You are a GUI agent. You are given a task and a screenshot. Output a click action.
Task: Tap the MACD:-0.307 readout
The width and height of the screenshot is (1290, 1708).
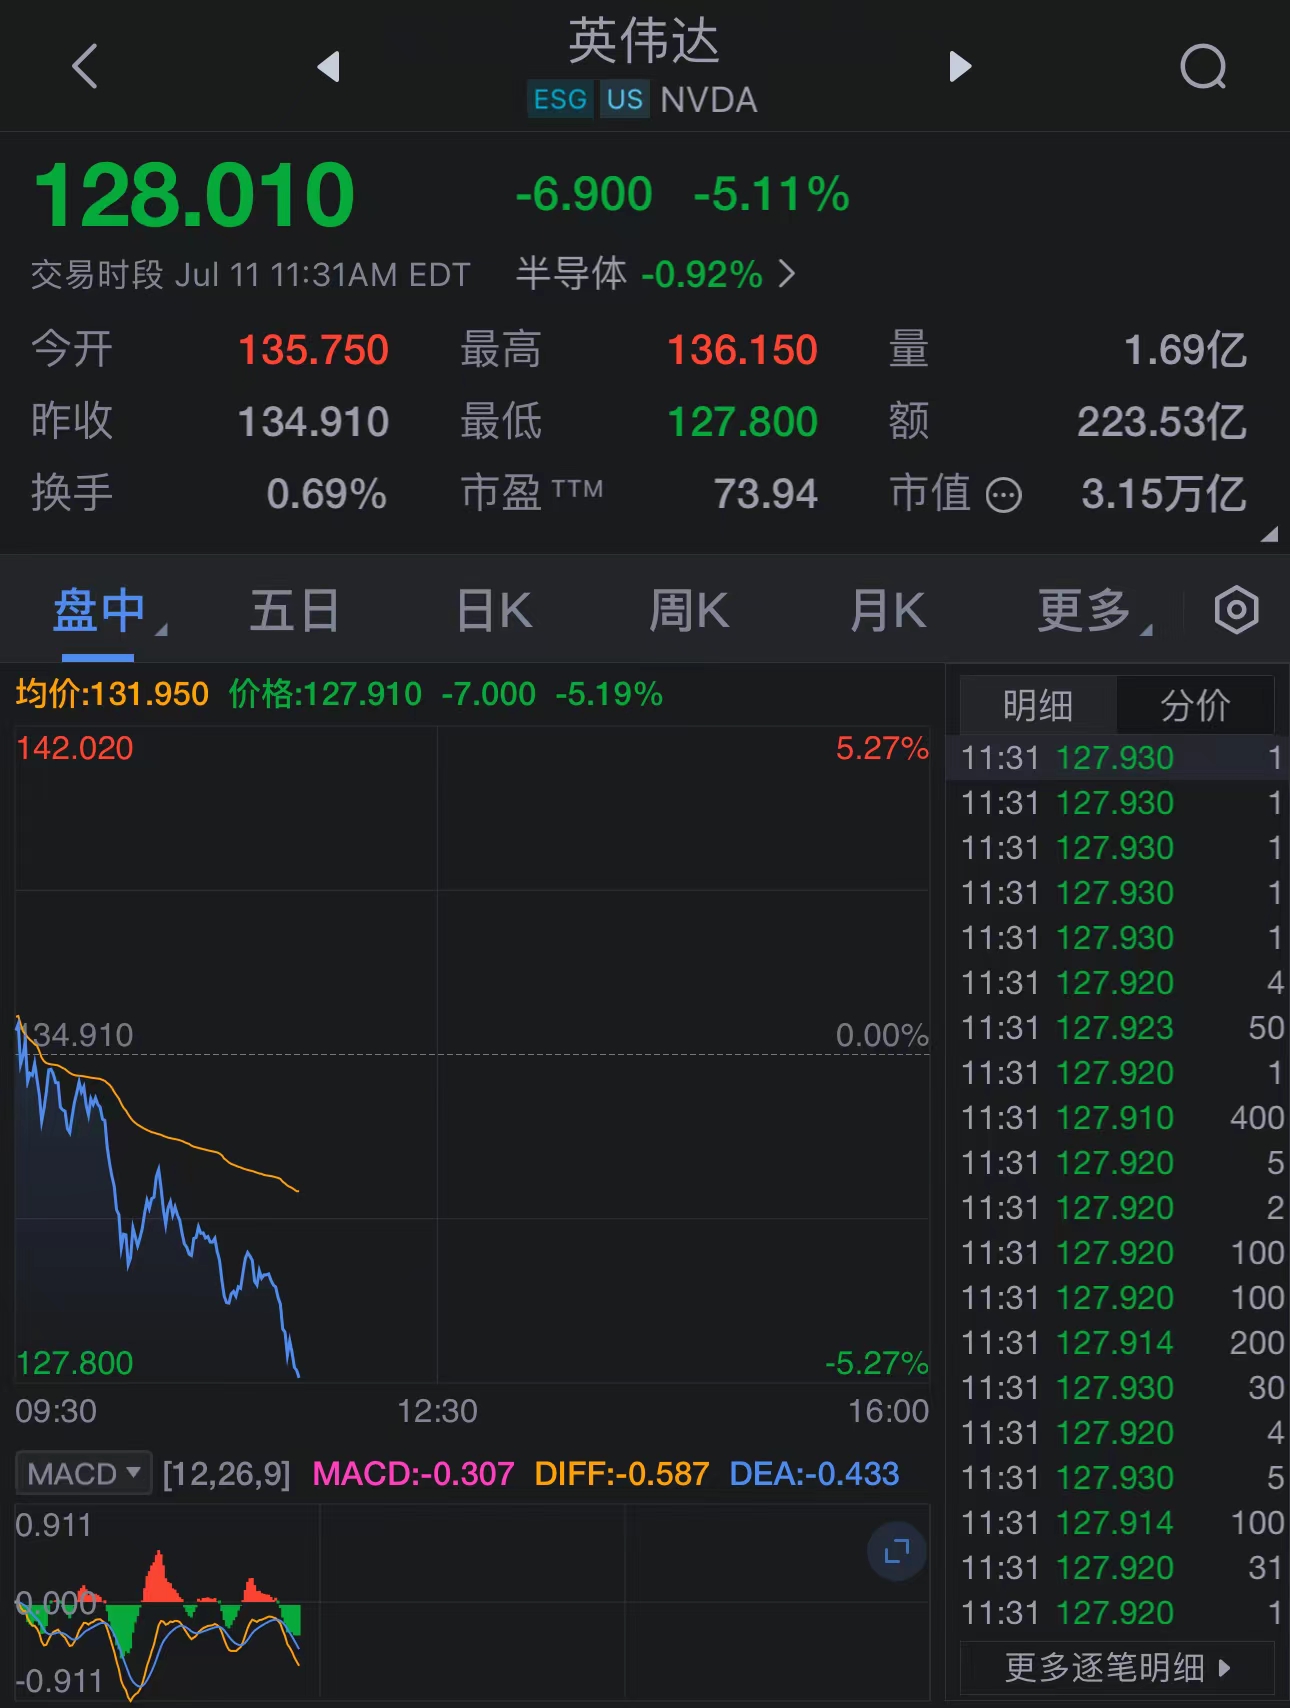point(413,1473)
